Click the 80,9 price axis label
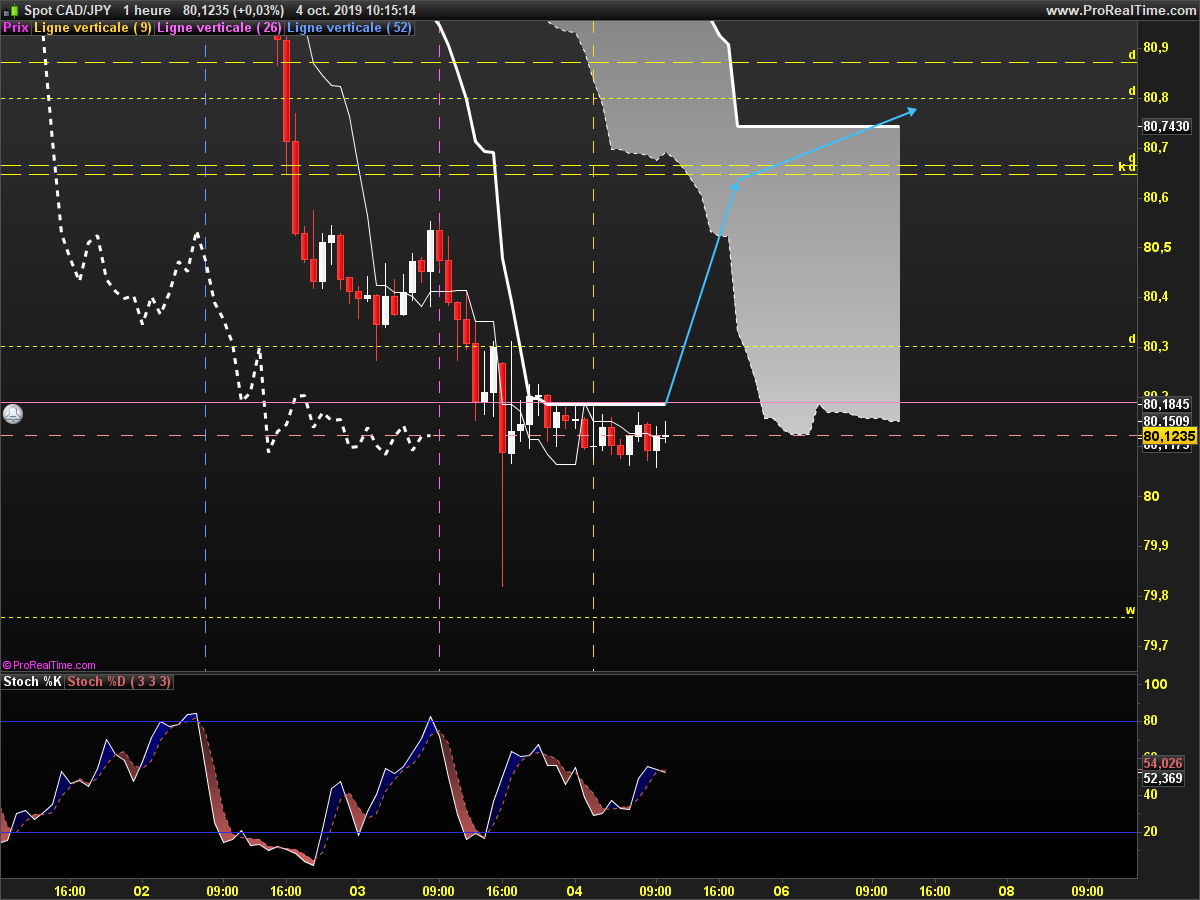The image size is (1200, 900). coord(1156,48)
